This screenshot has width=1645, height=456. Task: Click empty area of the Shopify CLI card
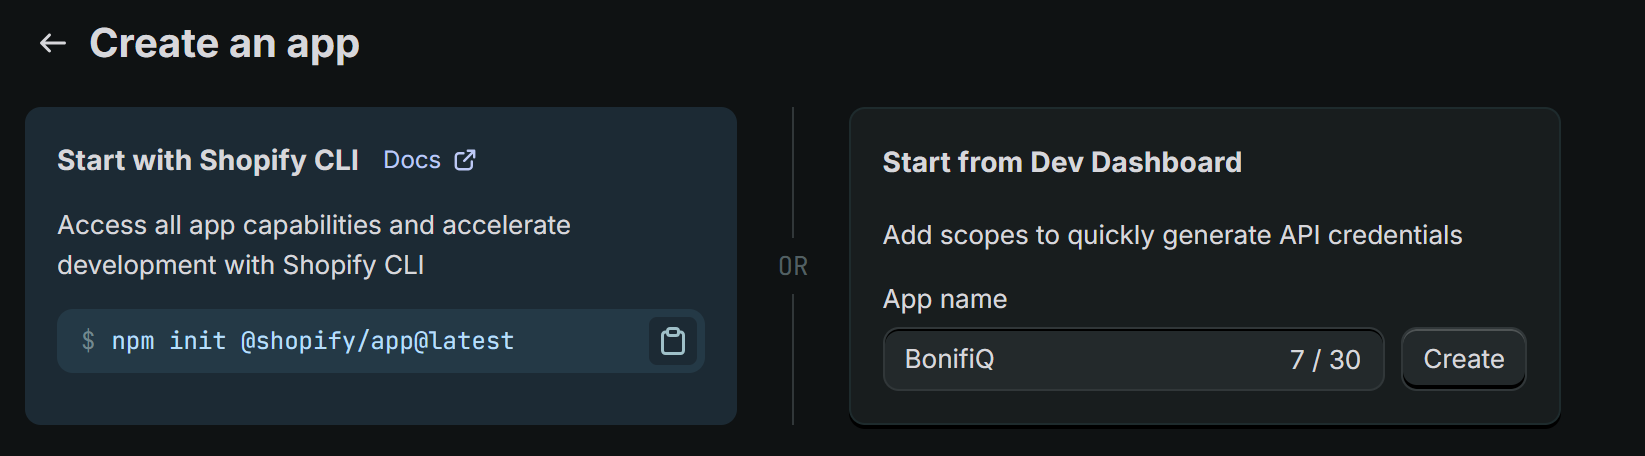click(x=380, y=398)
